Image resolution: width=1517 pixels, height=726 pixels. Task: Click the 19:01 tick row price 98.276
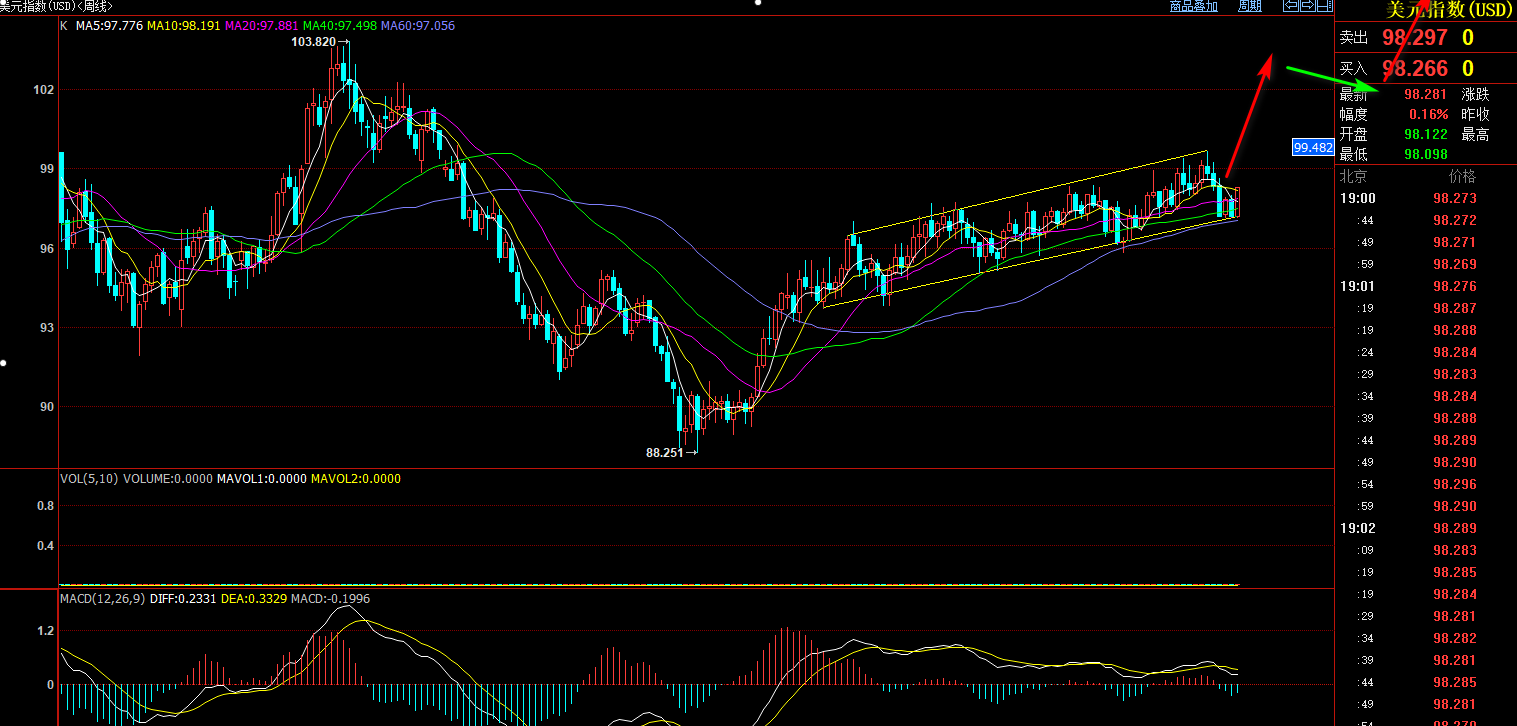pyautogui.click(x=1454, y=286)
